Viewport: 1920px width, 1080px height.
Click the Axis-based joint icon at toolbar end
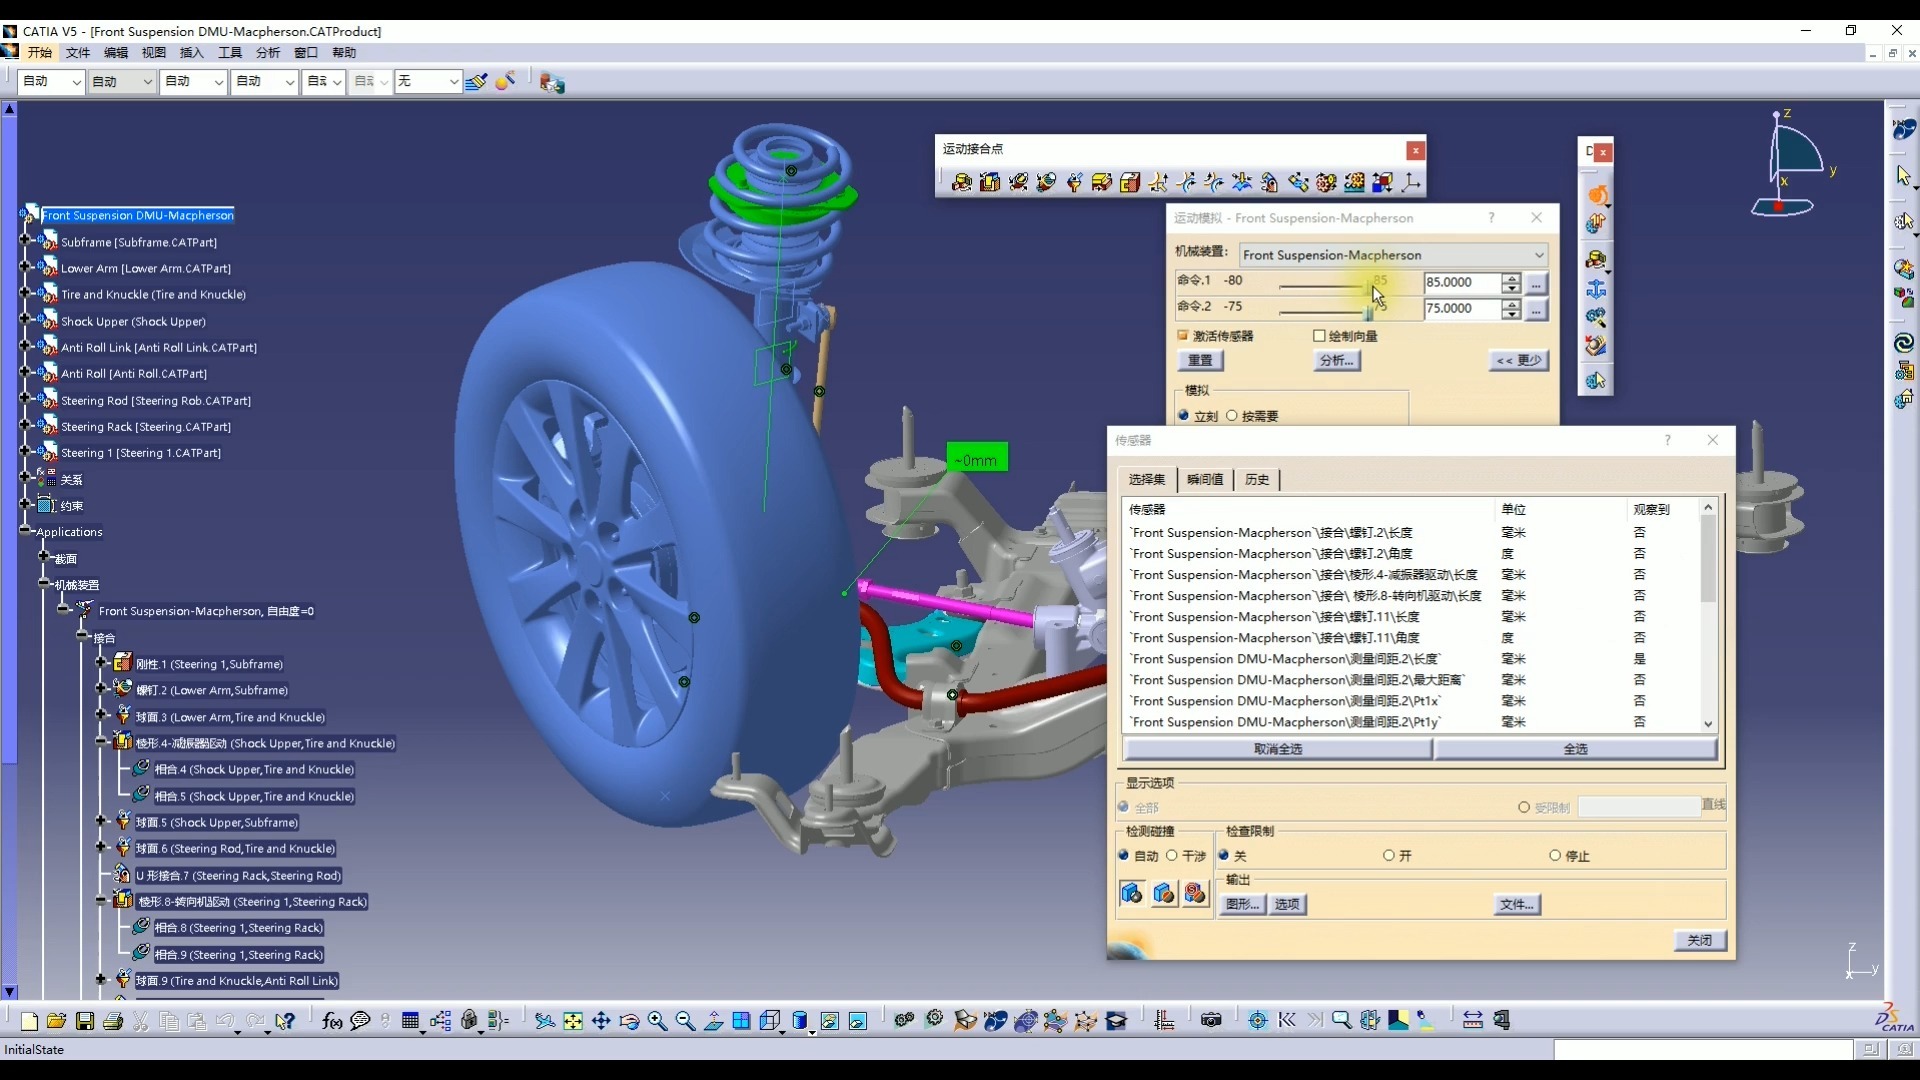point(1411,182)
